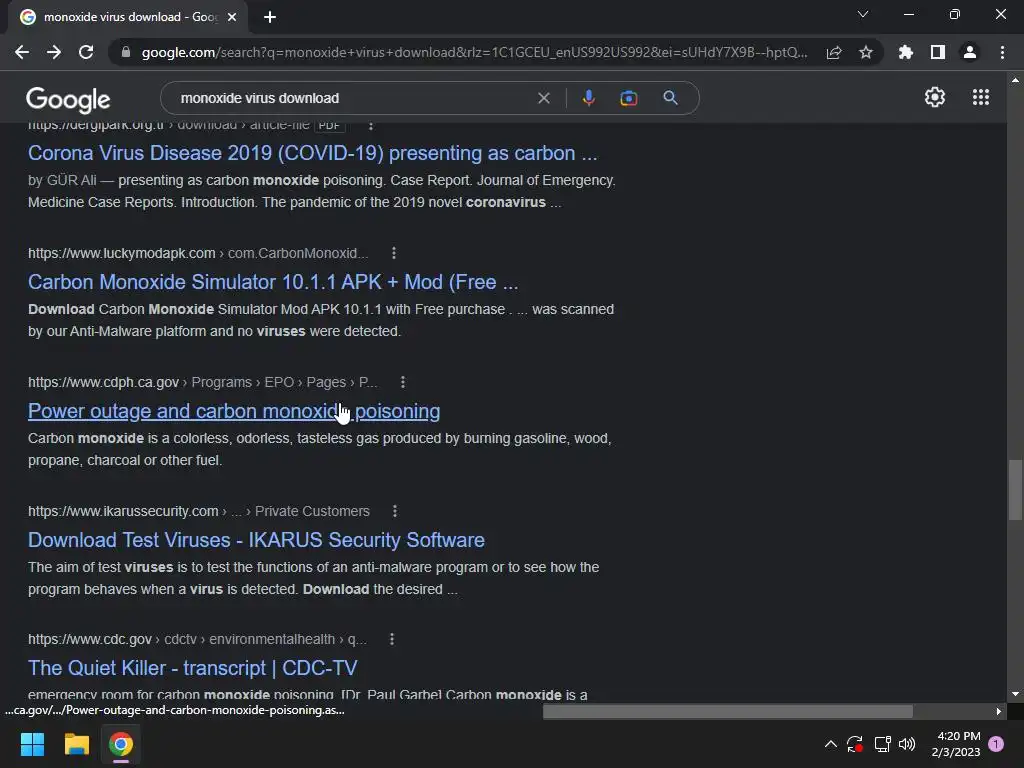Go back to the previous page

point(22,52)
